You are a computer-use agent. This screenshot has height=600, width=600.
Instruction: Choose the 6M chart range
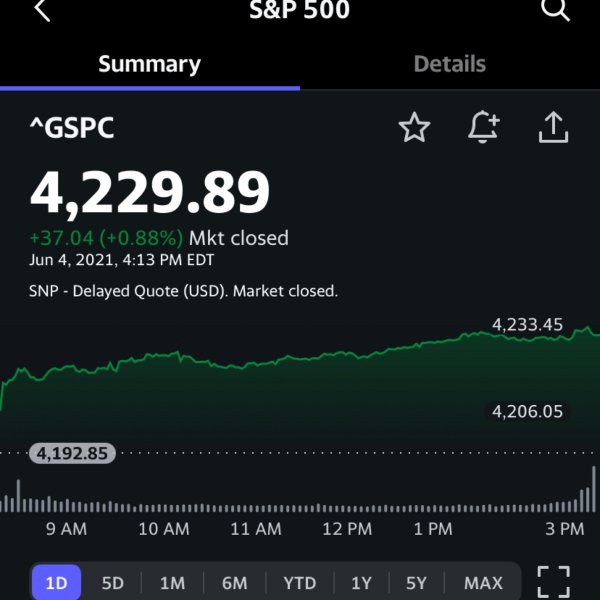coord(234,583)
